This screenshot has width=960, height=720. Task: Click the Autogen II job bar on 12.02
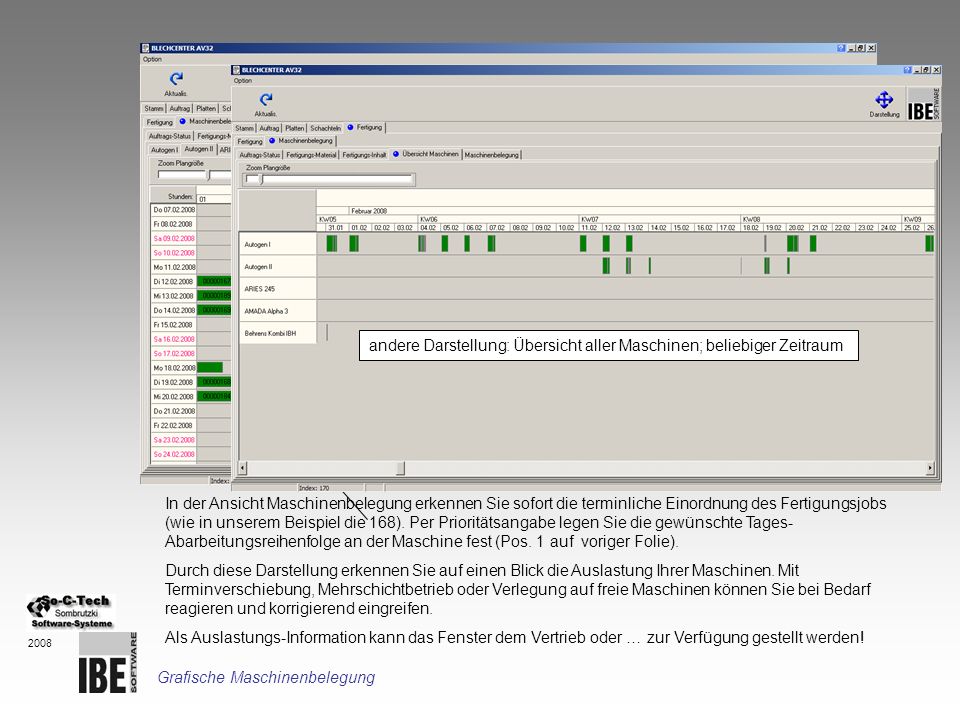606,266
